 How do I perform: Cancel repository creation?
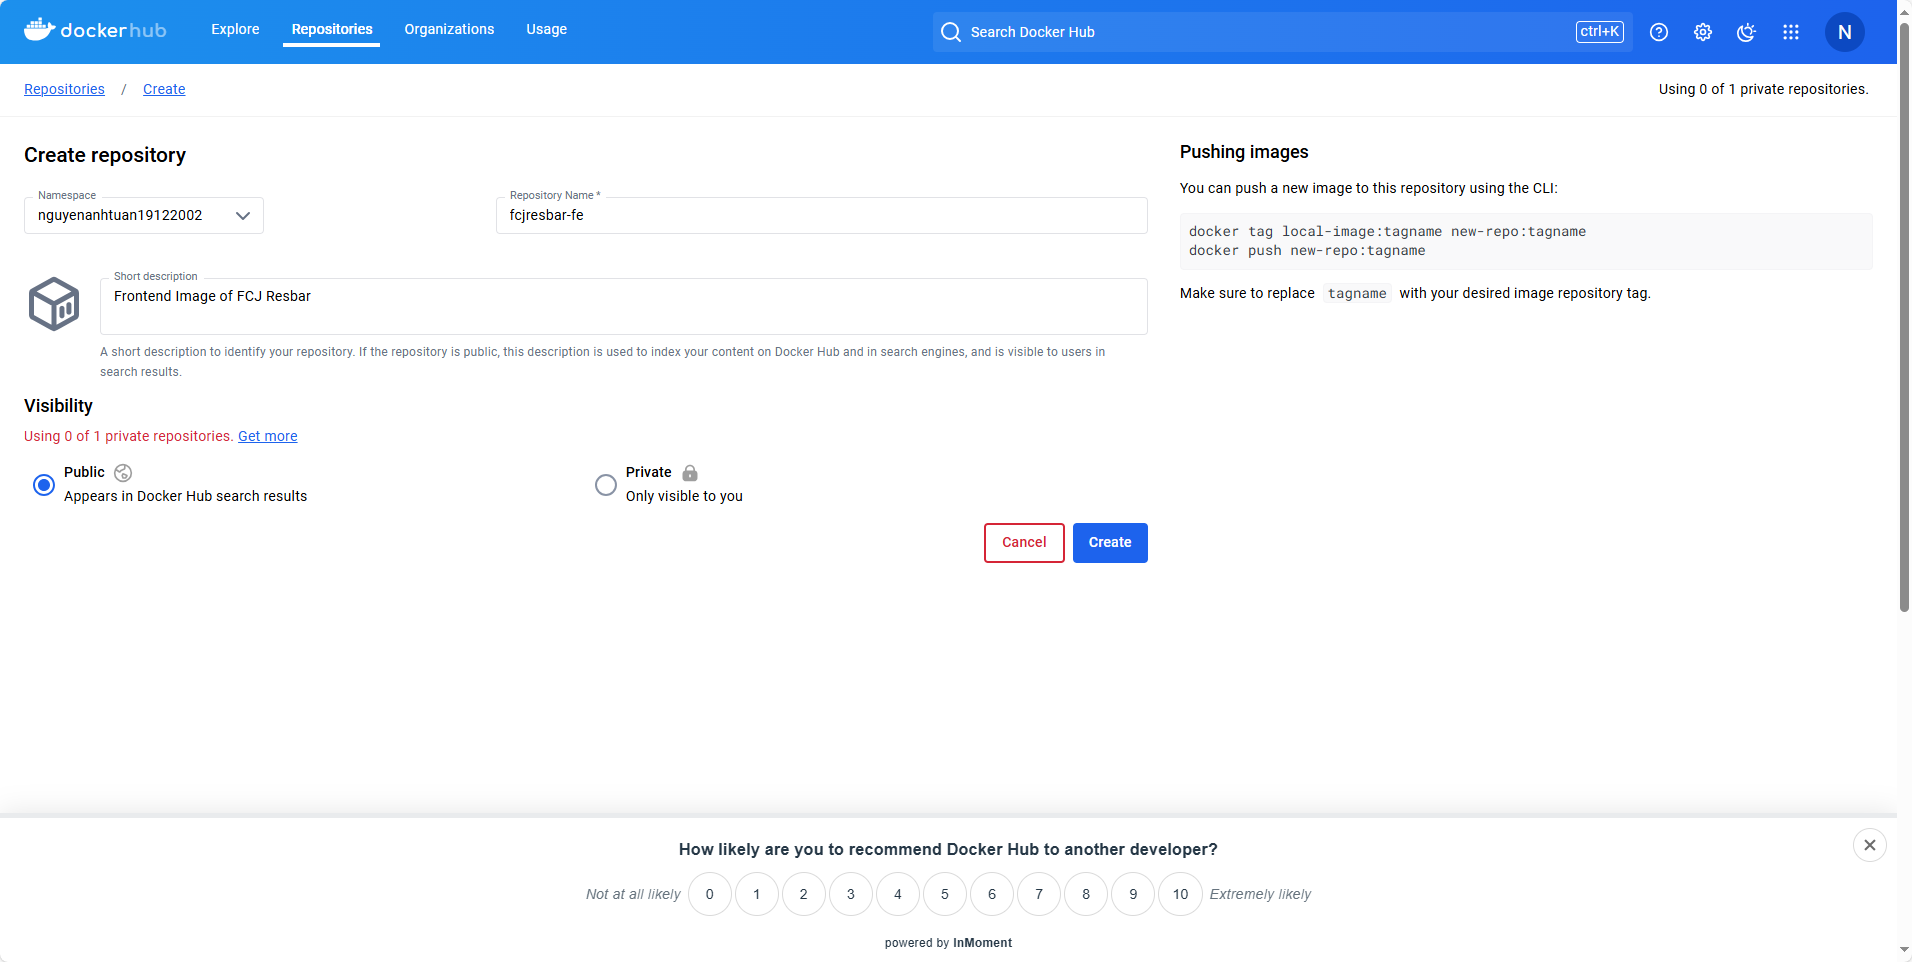click(1024, 543)
